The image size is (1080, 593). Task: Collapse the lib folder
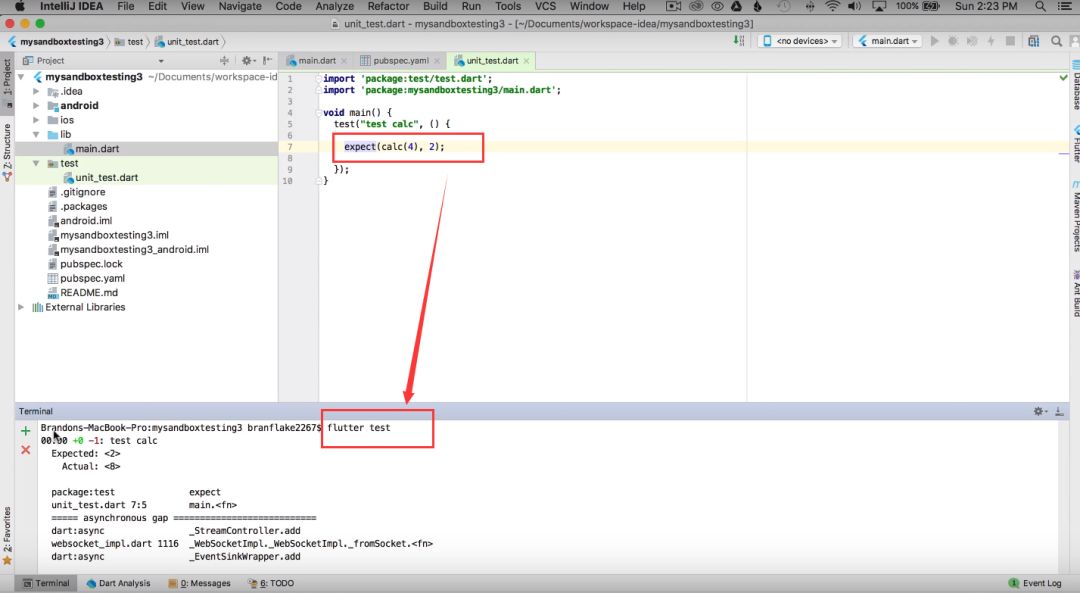pos(36,135)
